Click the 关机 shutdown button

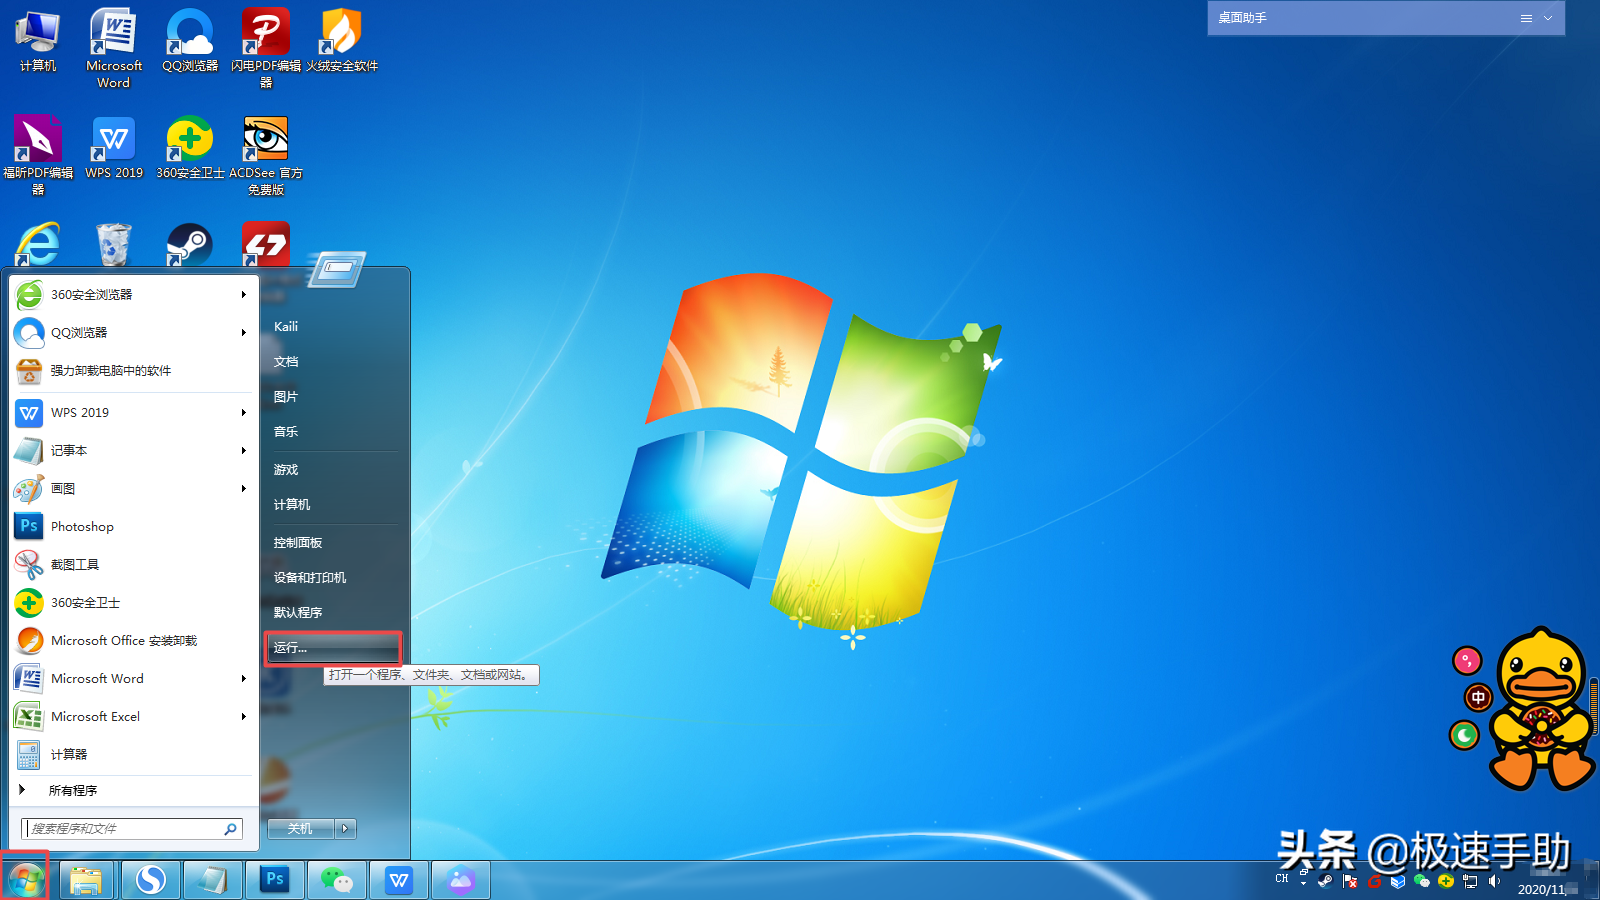point(301,828)
